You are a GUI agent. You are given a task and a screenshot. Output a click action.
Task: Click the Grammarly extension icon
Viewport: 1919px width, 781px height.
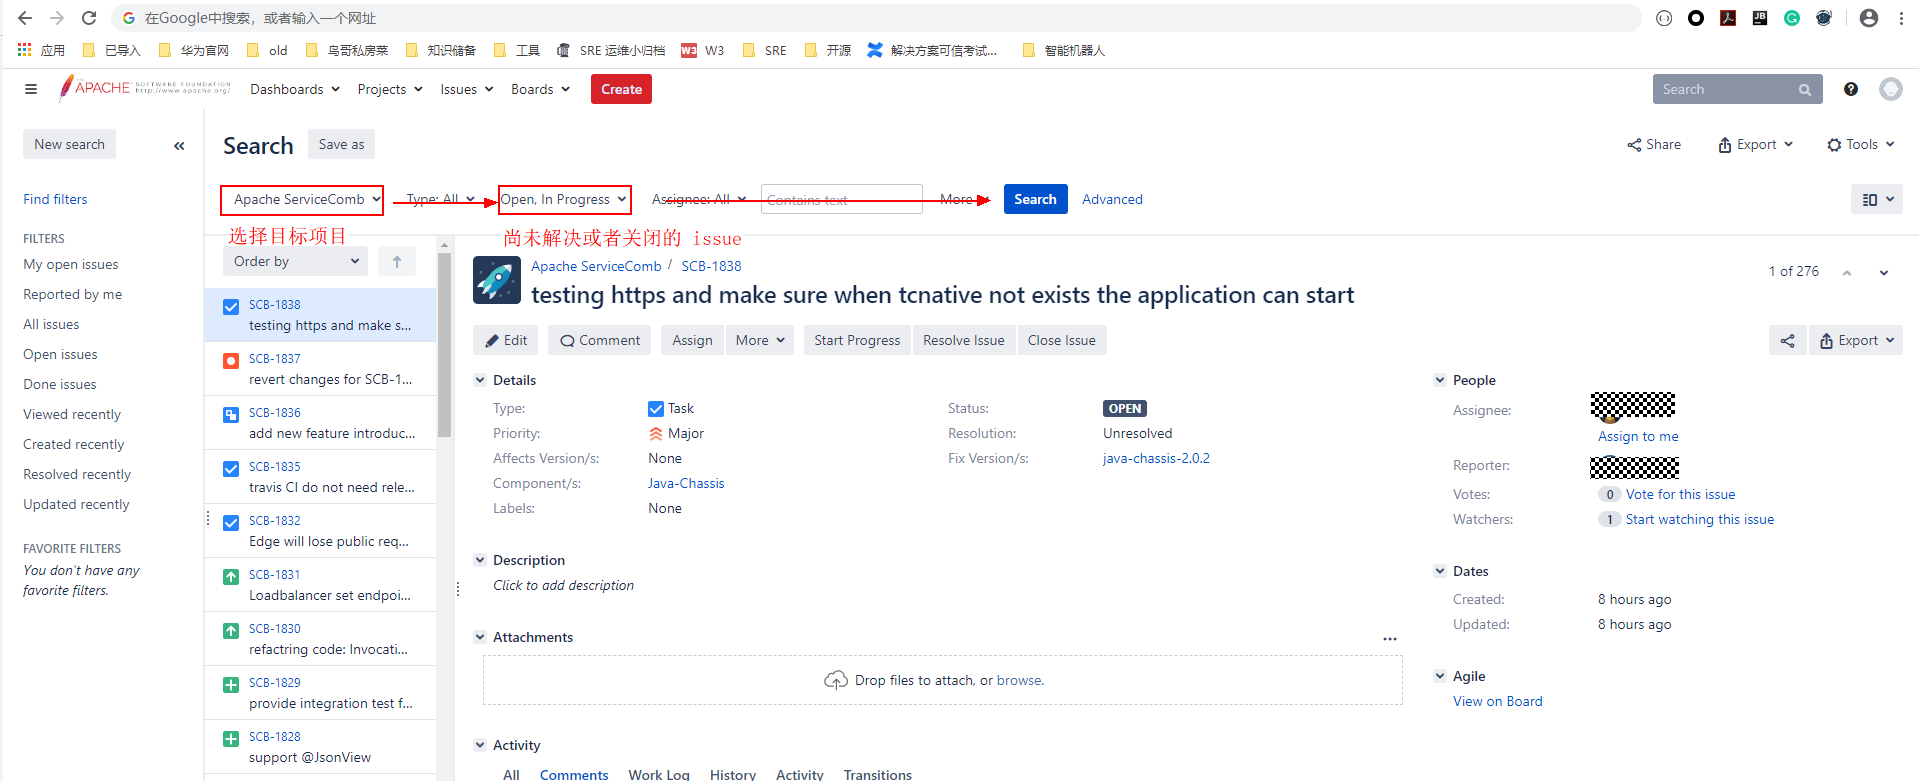click(1792, 18)
